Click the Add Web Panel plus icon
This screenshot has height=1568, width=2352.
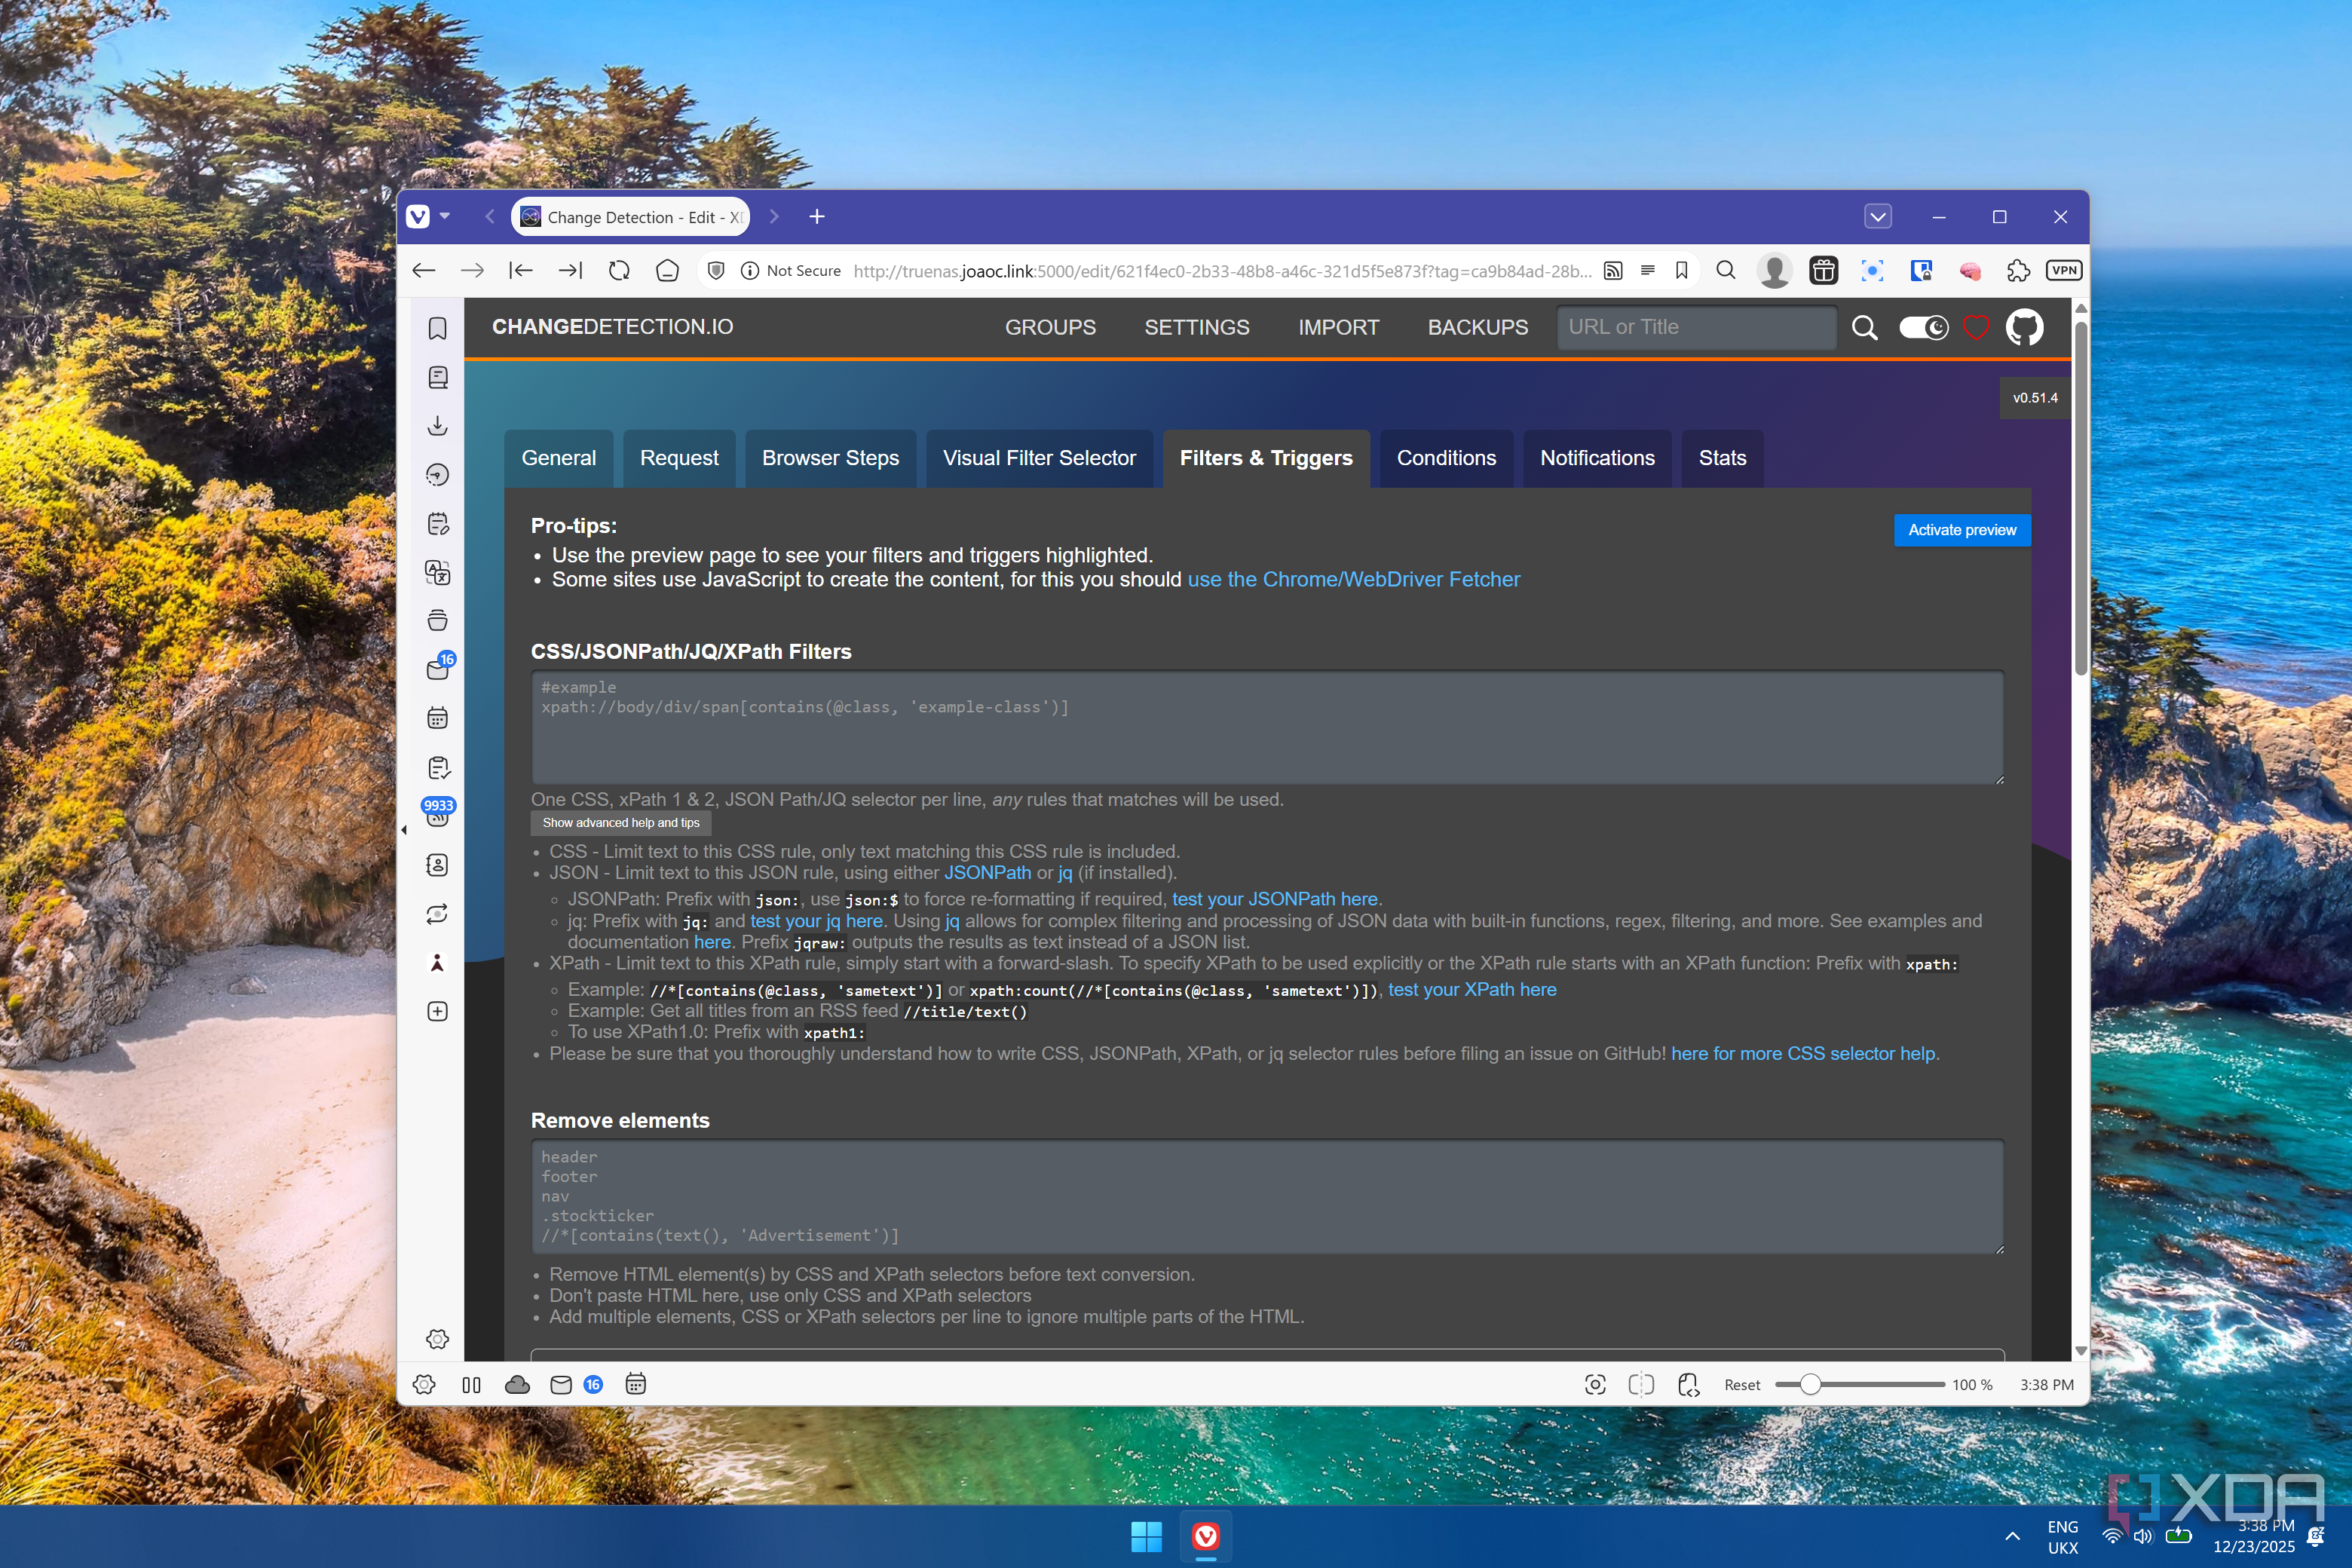(x=437, y=1011)
